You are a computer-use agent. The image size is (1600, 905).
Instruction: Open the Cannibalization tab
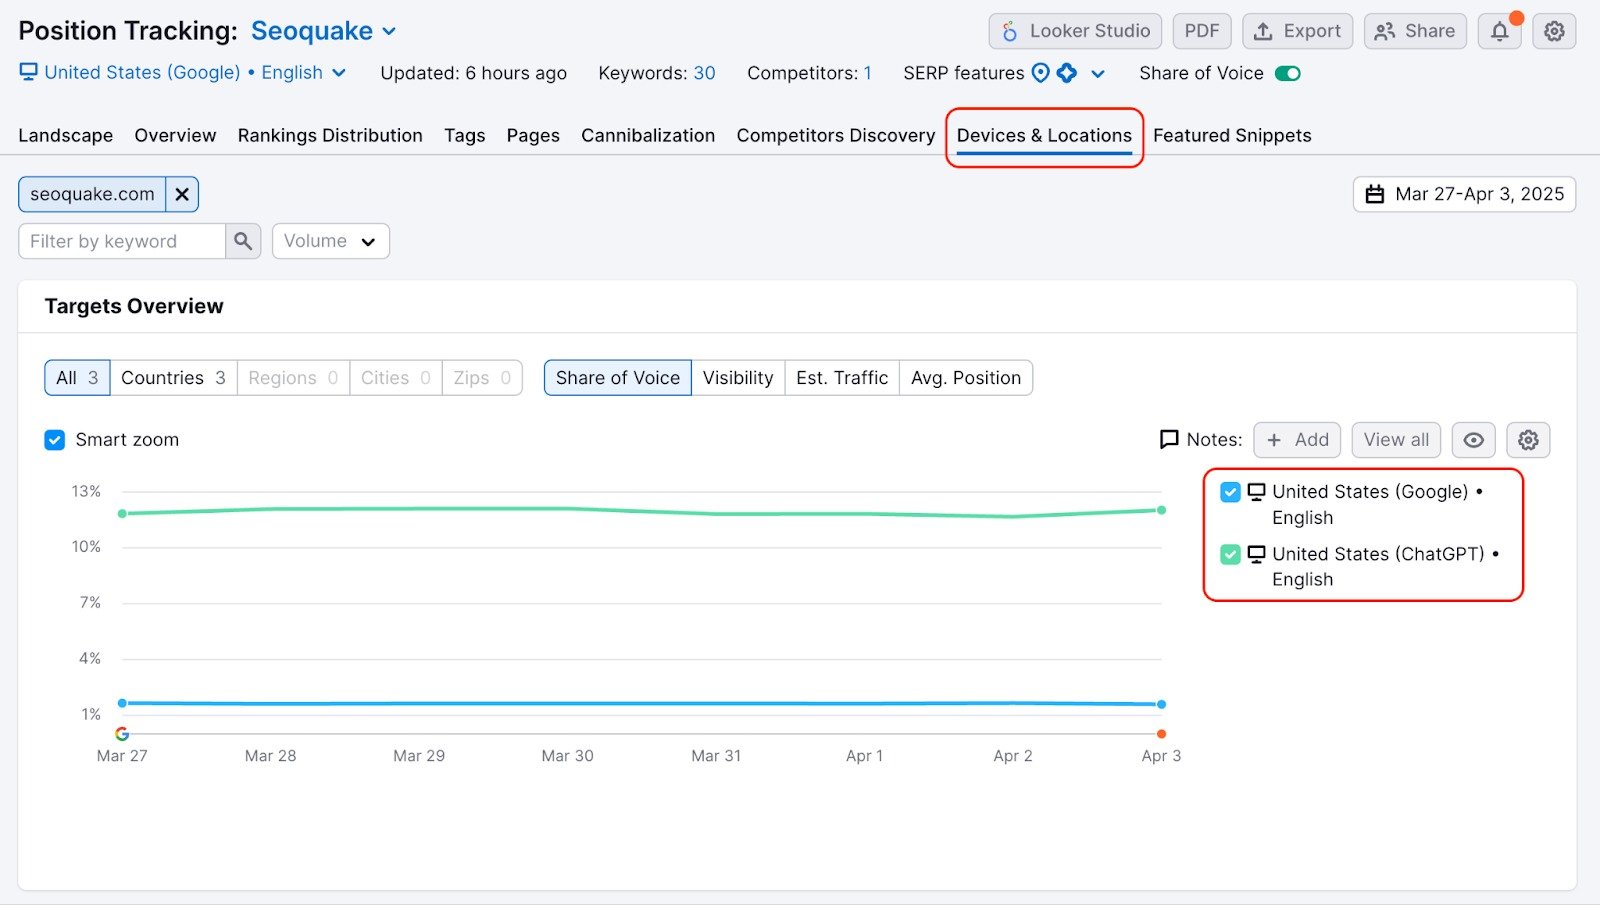[x=647, y=135]
